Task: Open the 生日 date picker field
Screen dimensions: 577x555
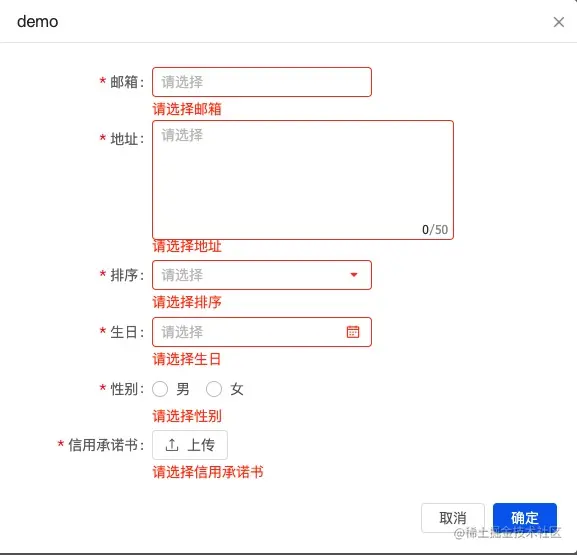Action: pyautogui.click(x=262, y=332)
